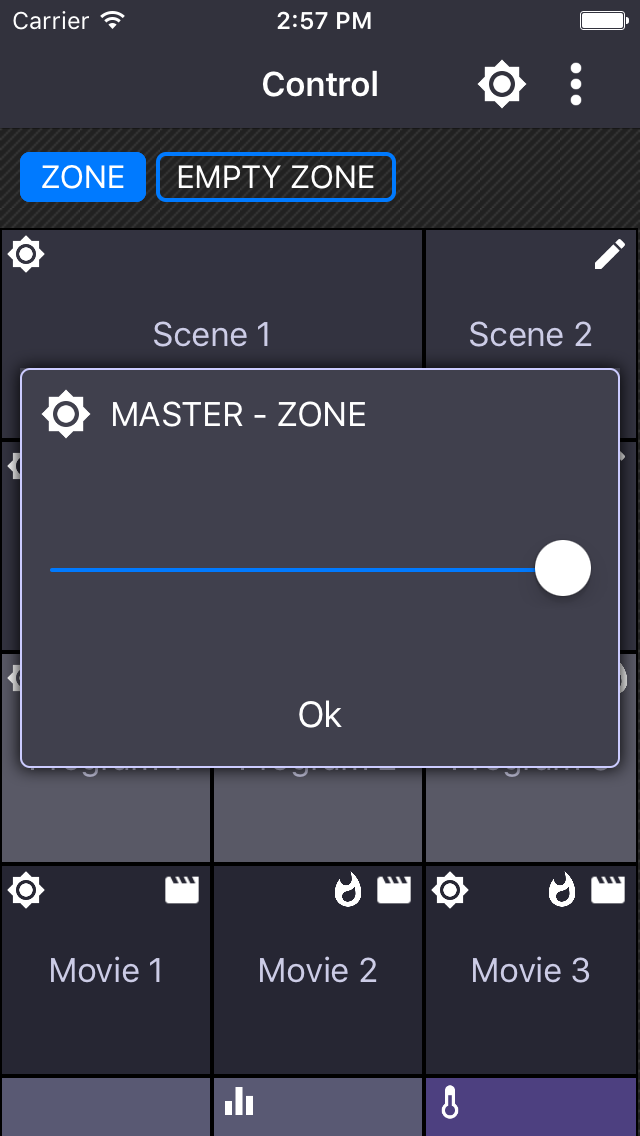Image resolution: width=640 pixels, height=1136 pixels.
Task: Toggle the flame effect on Movie 3
Action: click(560, 890)
